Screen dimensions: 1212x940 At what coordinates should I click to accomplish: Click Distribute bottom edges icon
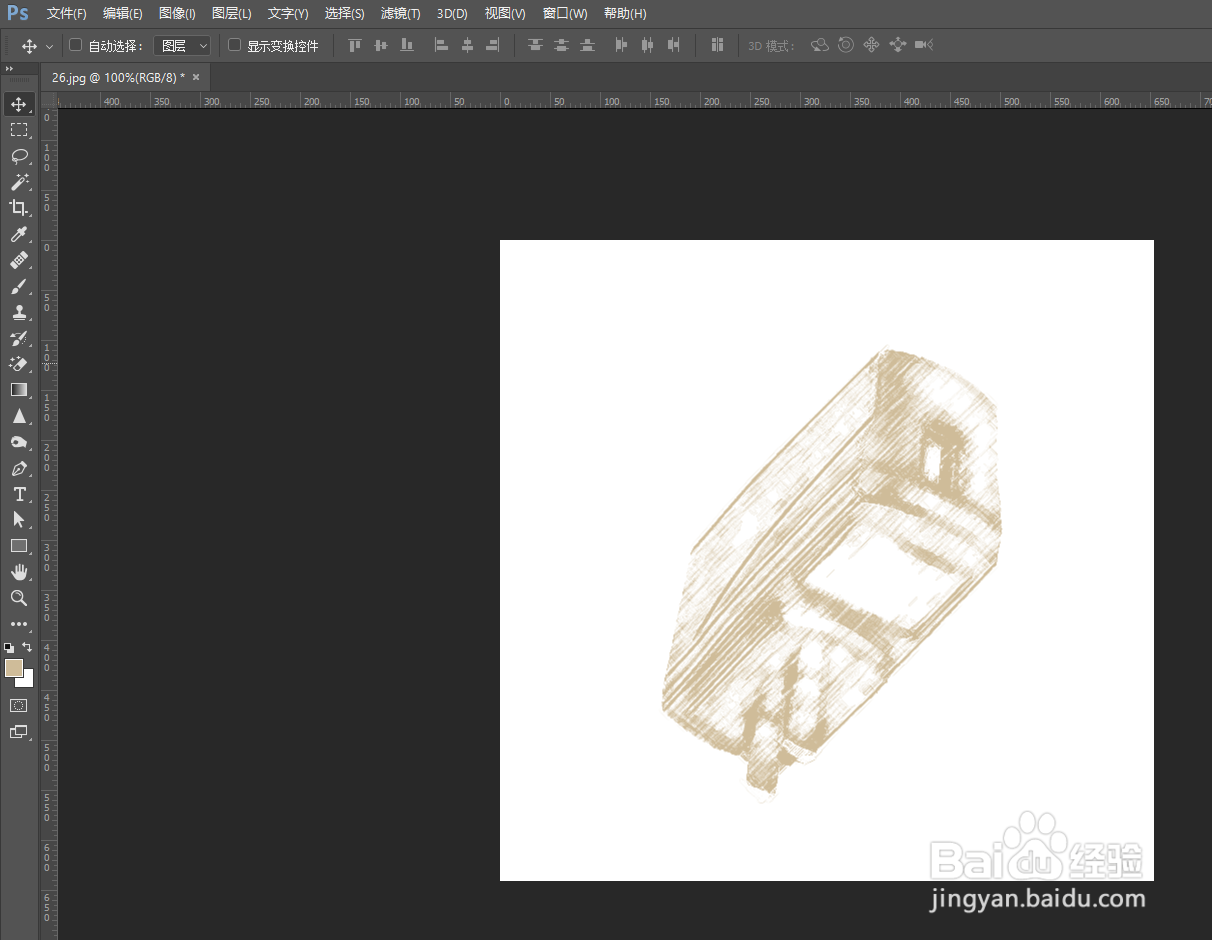(x=588, y=45)
